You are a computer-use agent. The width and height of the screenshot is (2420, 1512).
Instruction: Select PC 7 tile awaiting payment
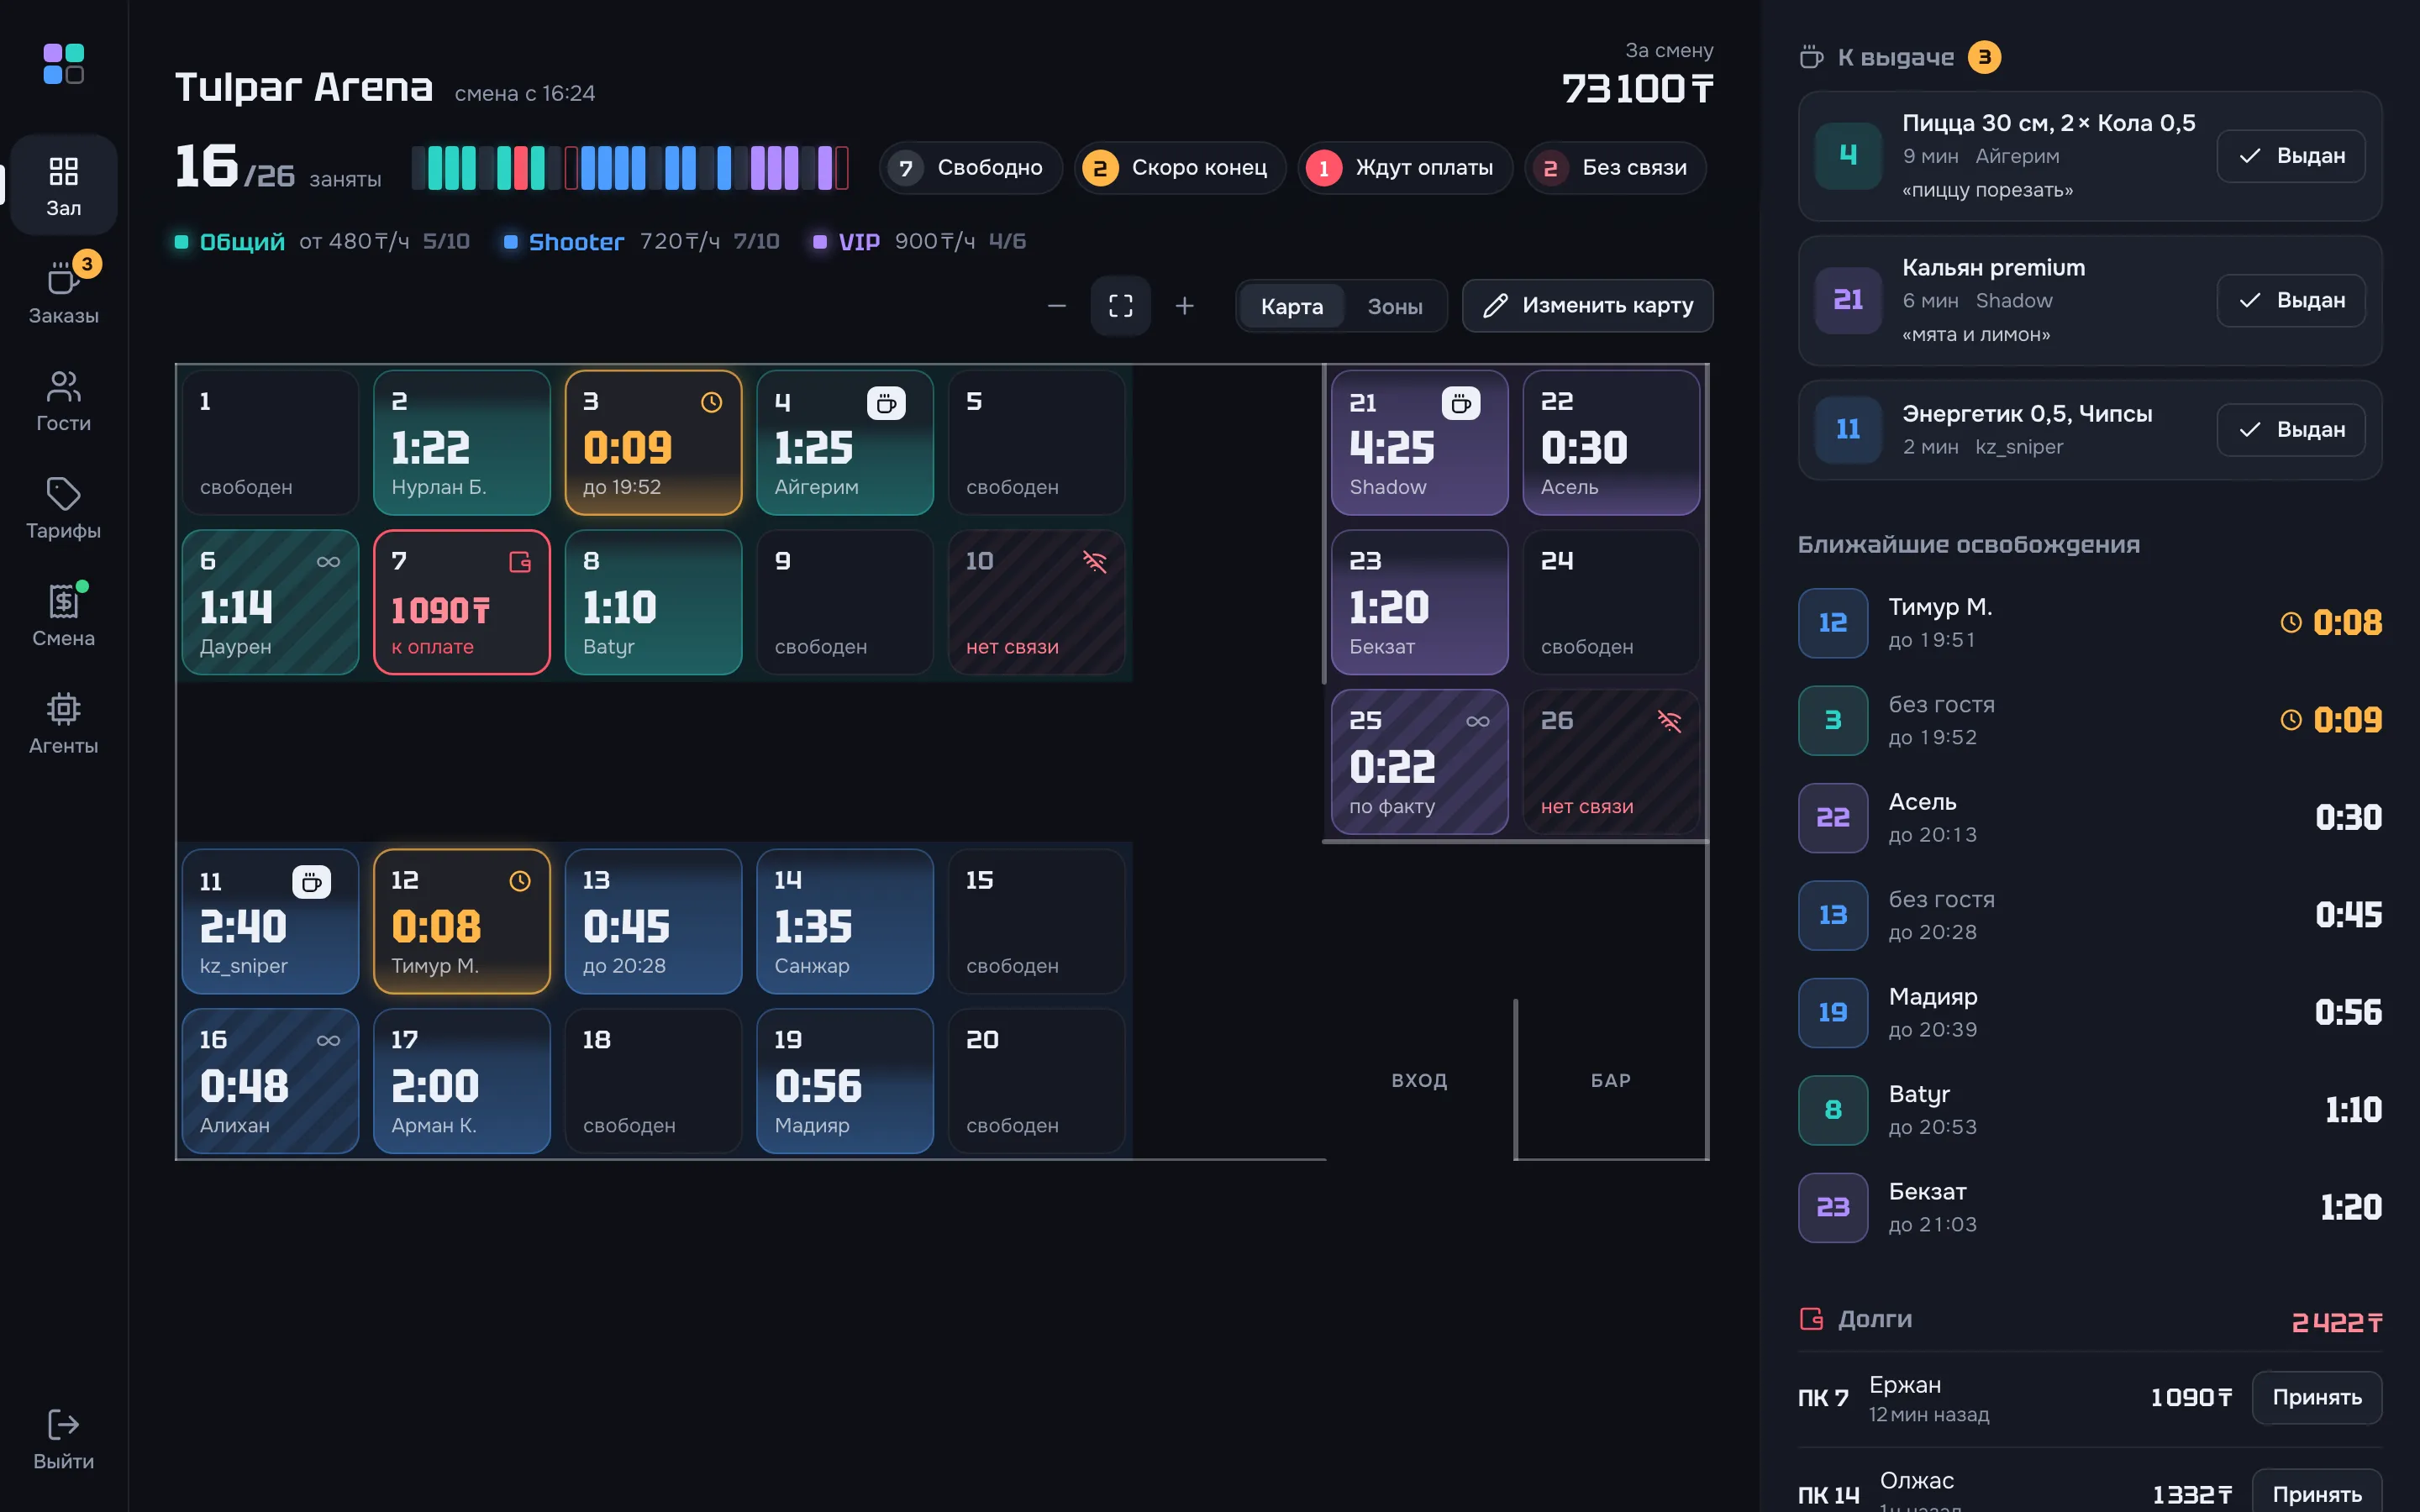coord(462,602)
